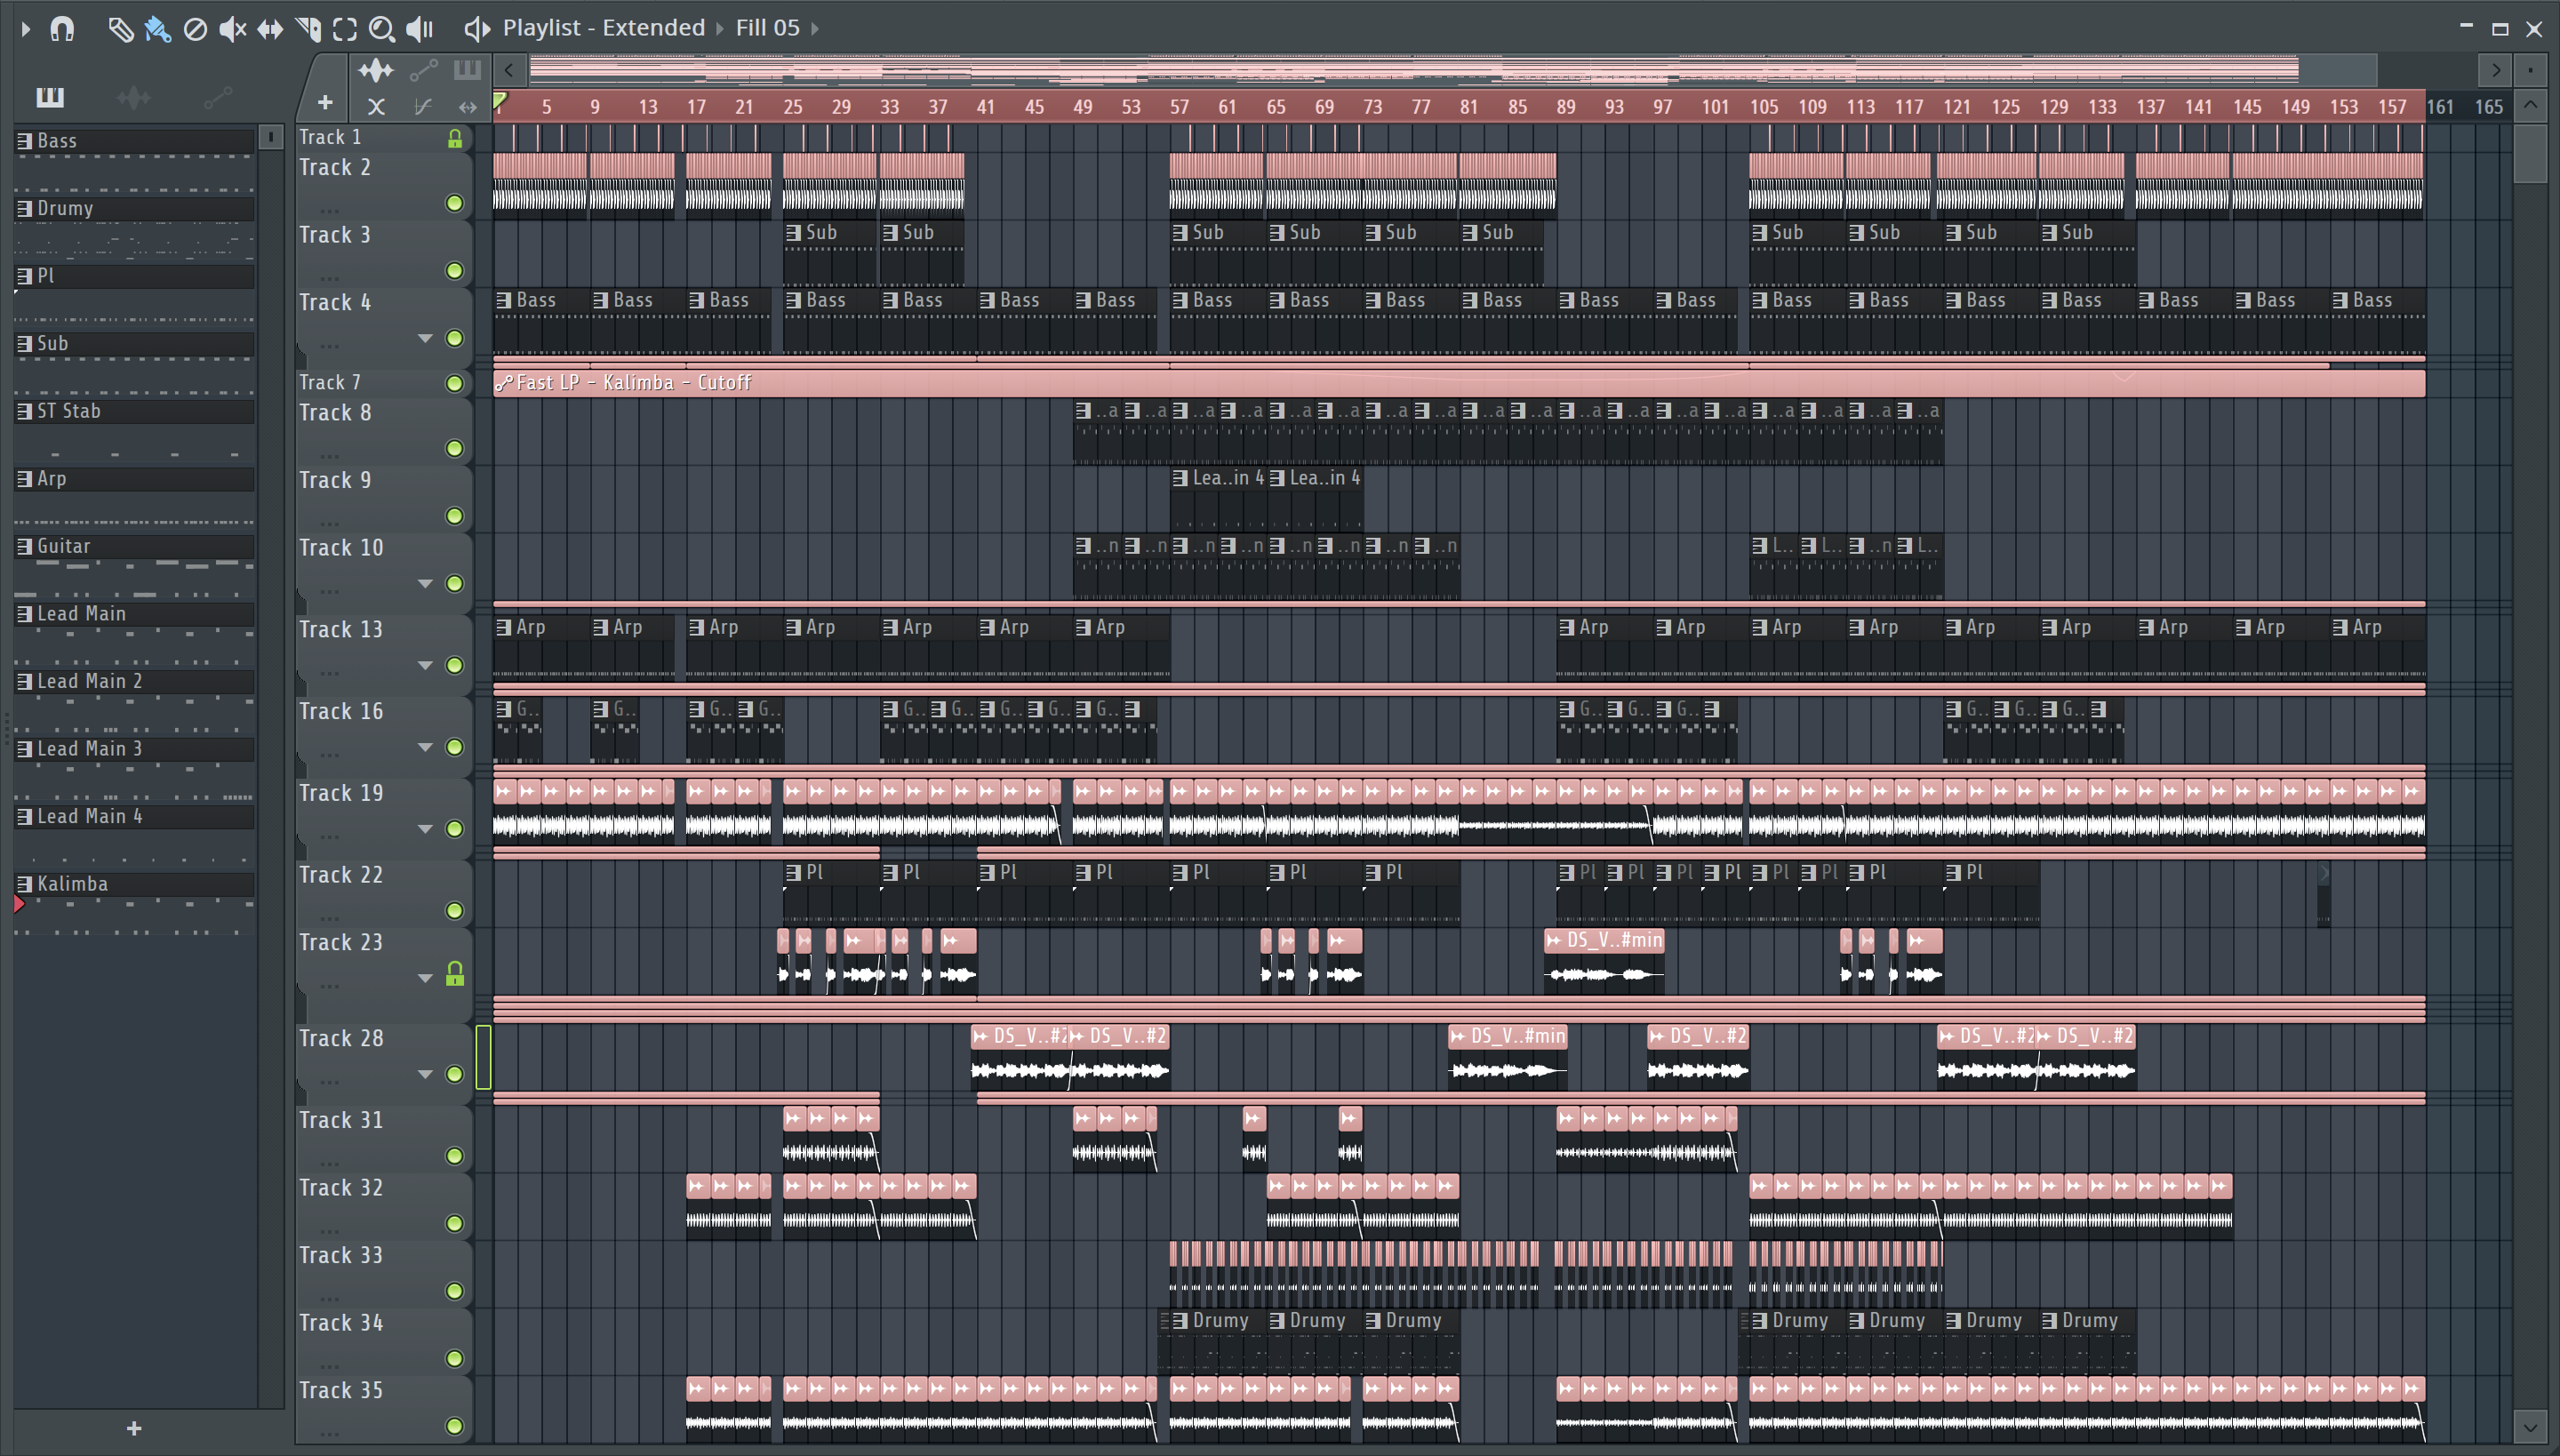Select the Slice tool
The width and height of the screenshot is (2560, 1456).
(x=308, y=29)
